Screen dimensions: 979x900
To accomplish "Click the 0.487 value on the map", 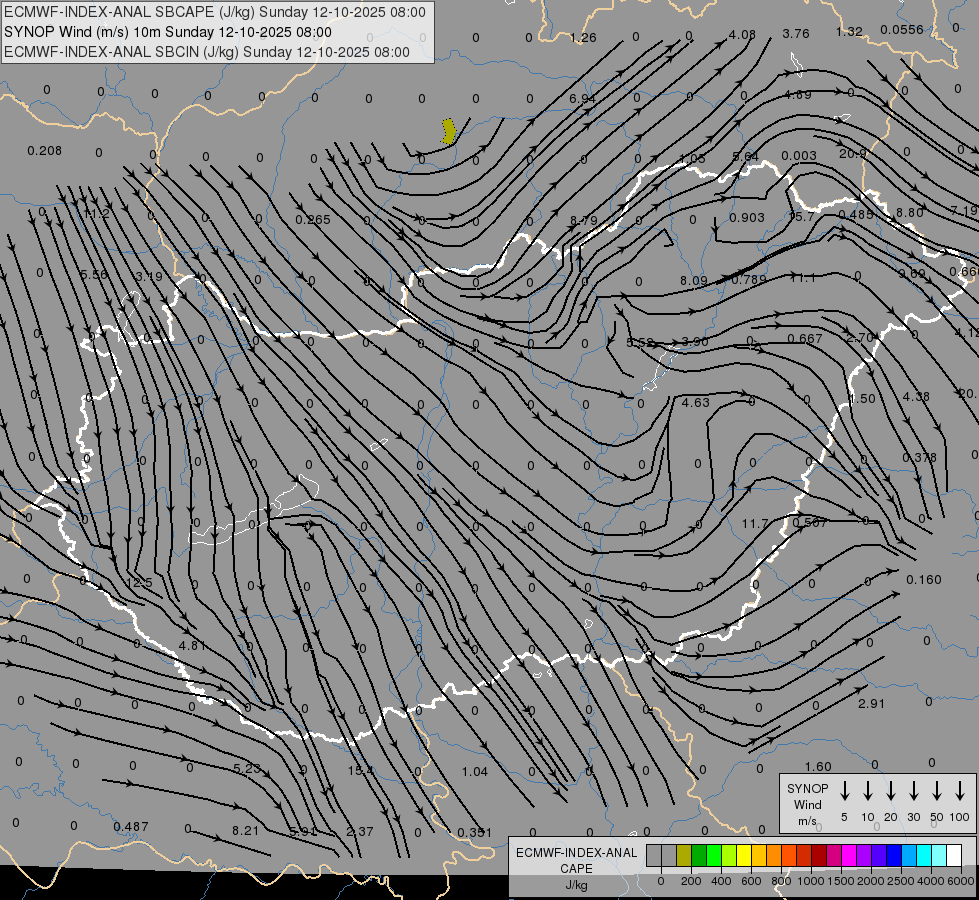I will pos(131,826).
